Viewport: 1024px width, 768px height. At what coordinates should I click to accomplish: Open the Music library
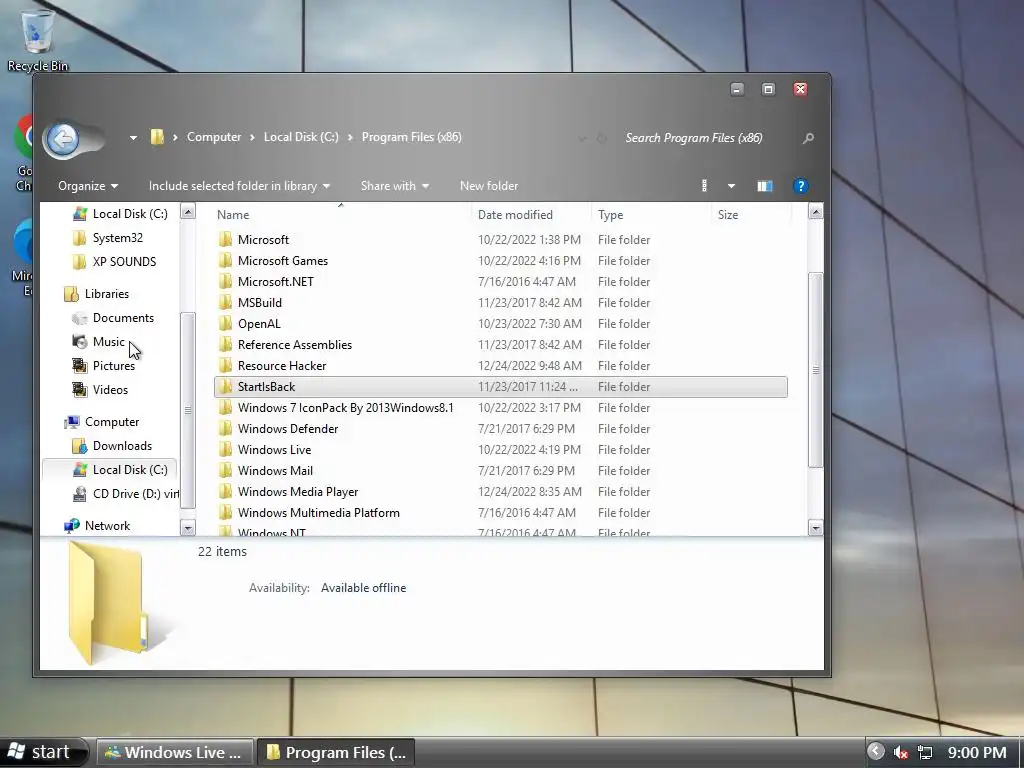click(x=108, y=342)
